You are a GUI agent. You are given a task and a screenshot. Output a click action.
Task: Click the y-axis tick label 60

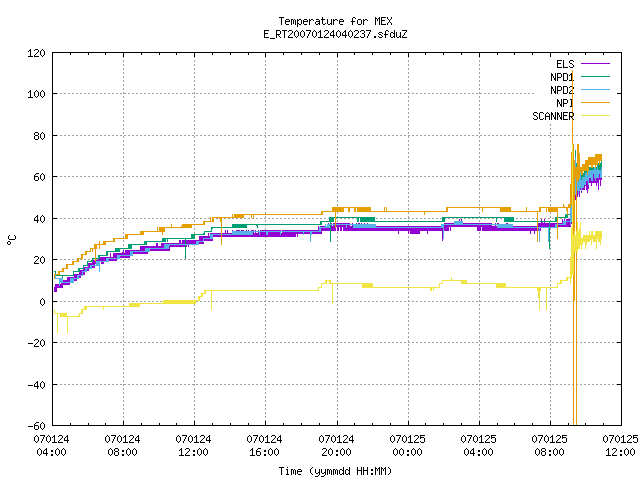point(39,177)
